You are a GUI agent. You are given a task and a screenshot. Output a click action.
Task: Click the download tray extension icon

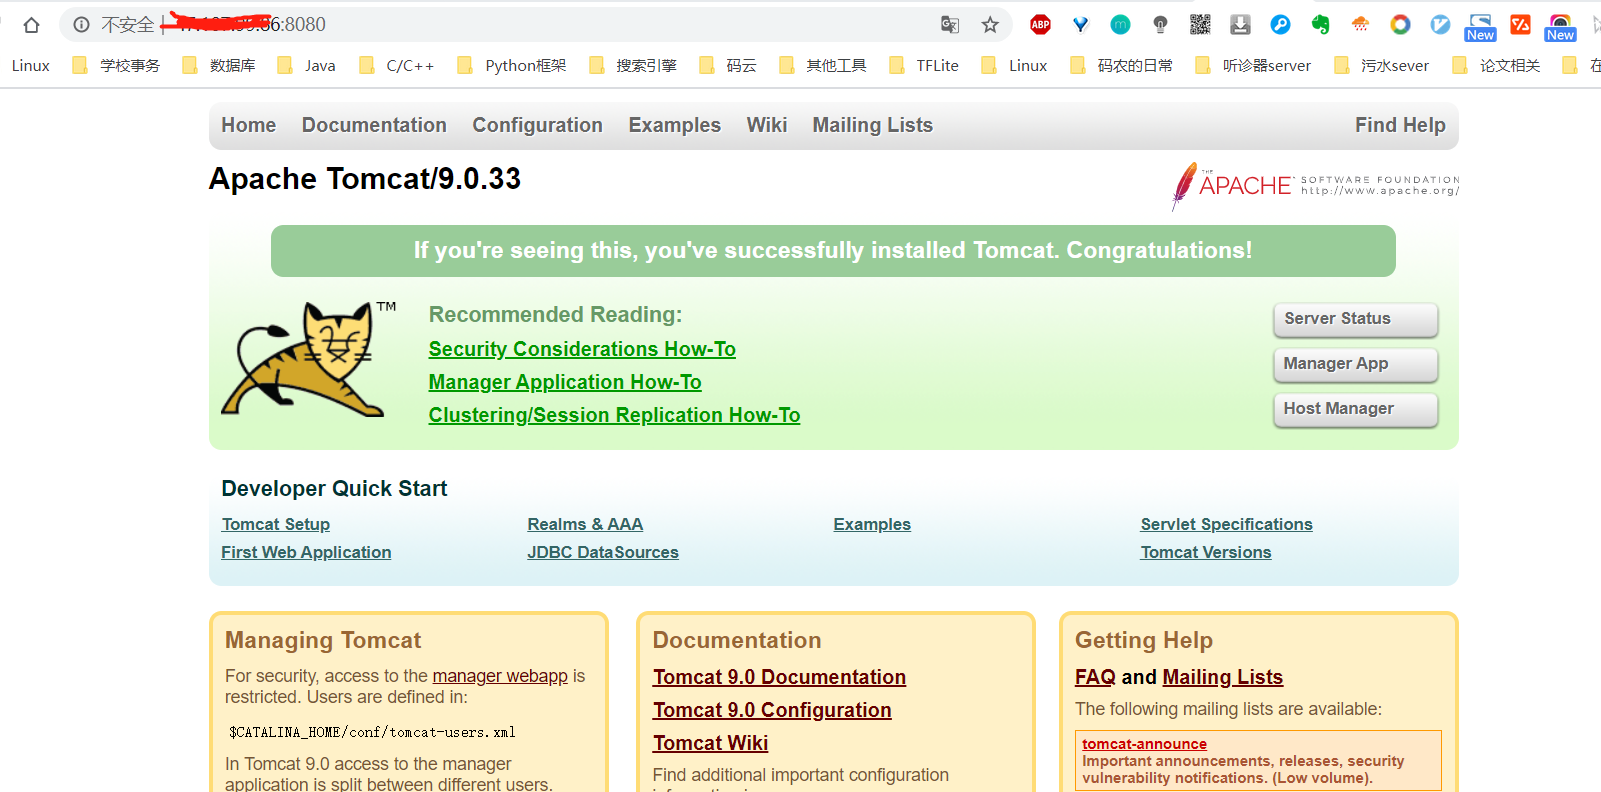click(x=1240, y=25)
